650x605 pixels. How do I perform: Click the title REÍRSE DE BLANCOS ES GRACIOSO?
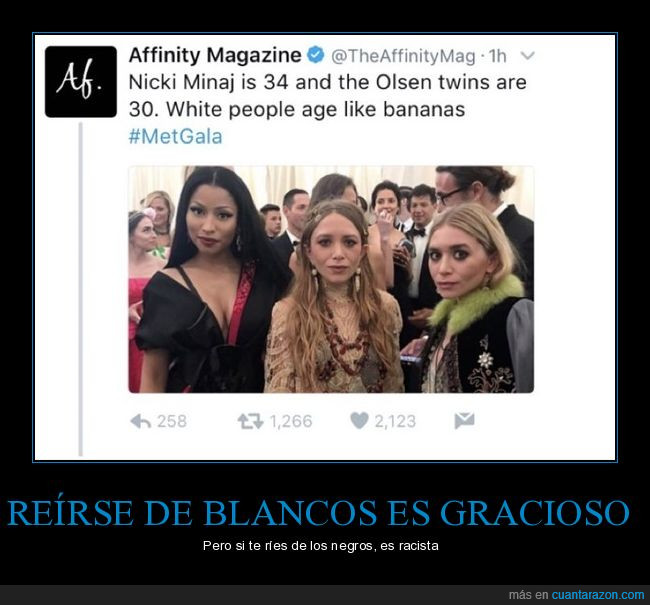[x=318, y=513]
